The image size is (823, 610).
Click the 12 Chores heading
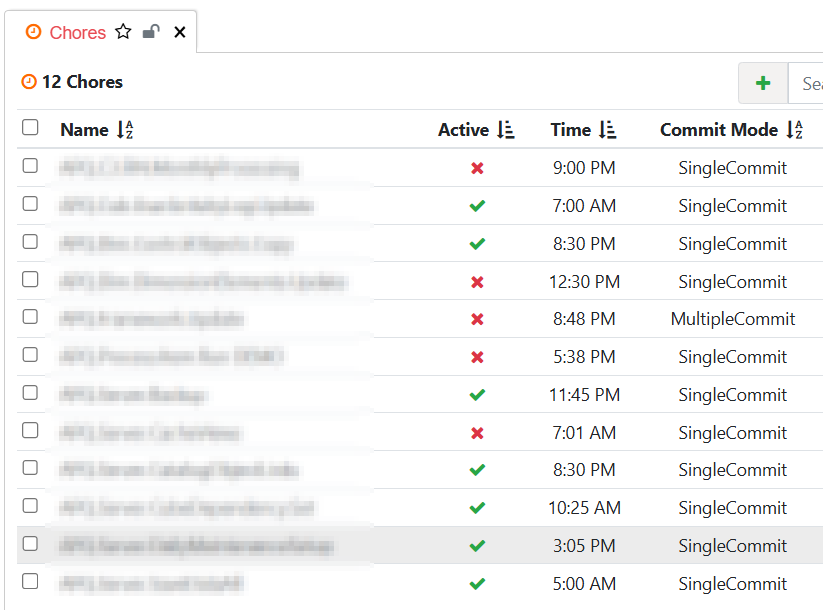(82, 82)
